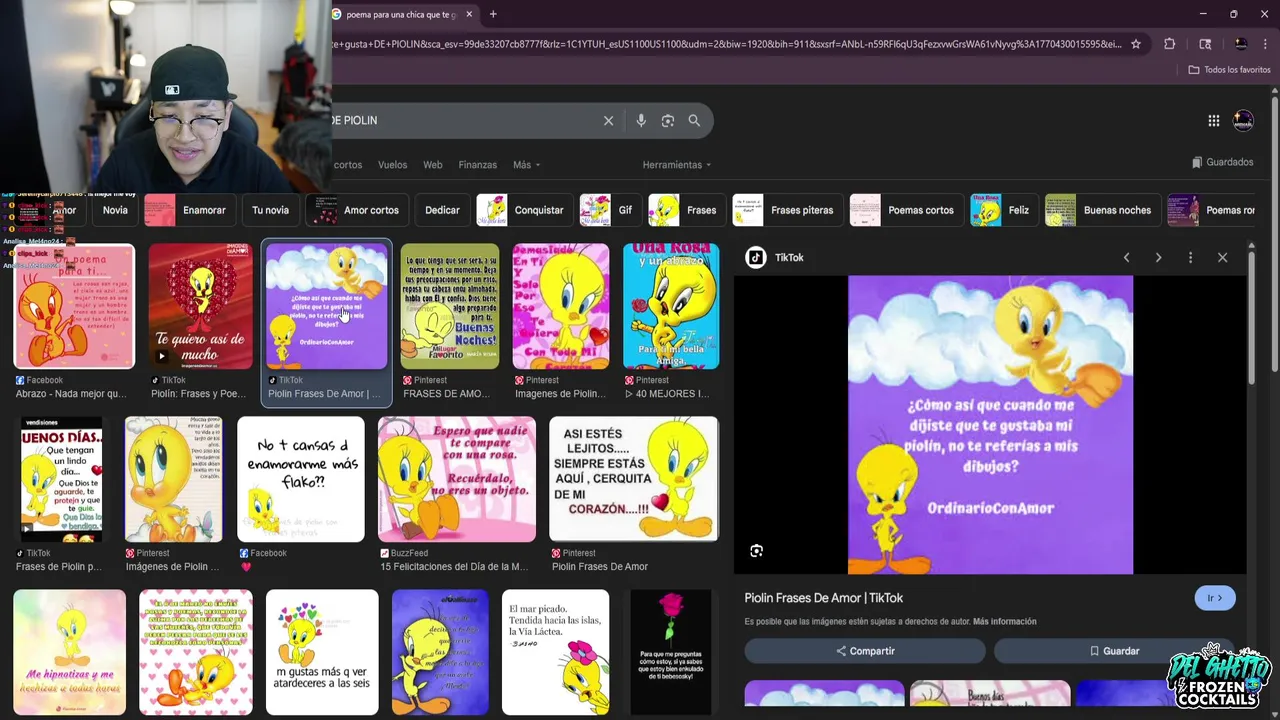Image resolution: width=1280 pixels, height=720 pixels.
Task: Filter by the Enamorar chip
Action: click(x=189, y=210)
